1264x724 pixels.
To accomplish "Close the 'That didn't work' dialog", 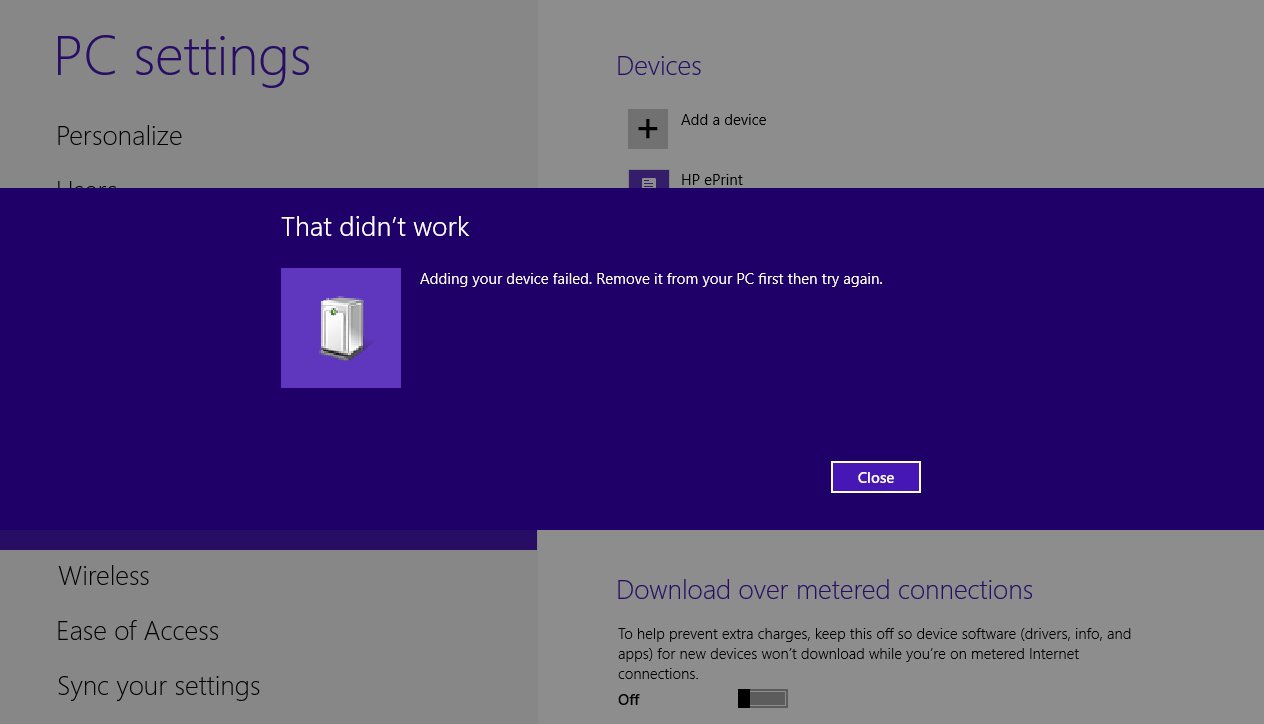I will pos(875,477).
